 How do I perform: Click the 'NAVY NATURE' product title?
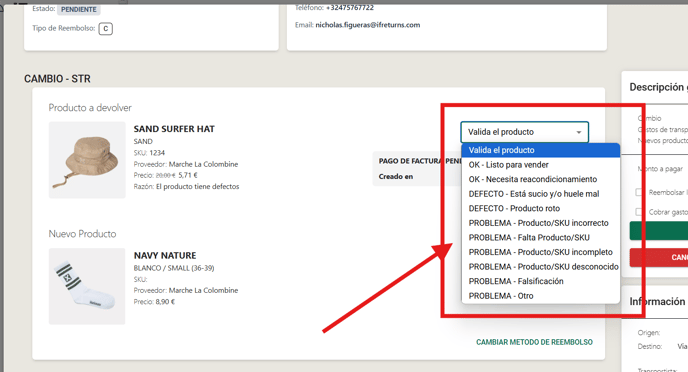pos(165,255)
